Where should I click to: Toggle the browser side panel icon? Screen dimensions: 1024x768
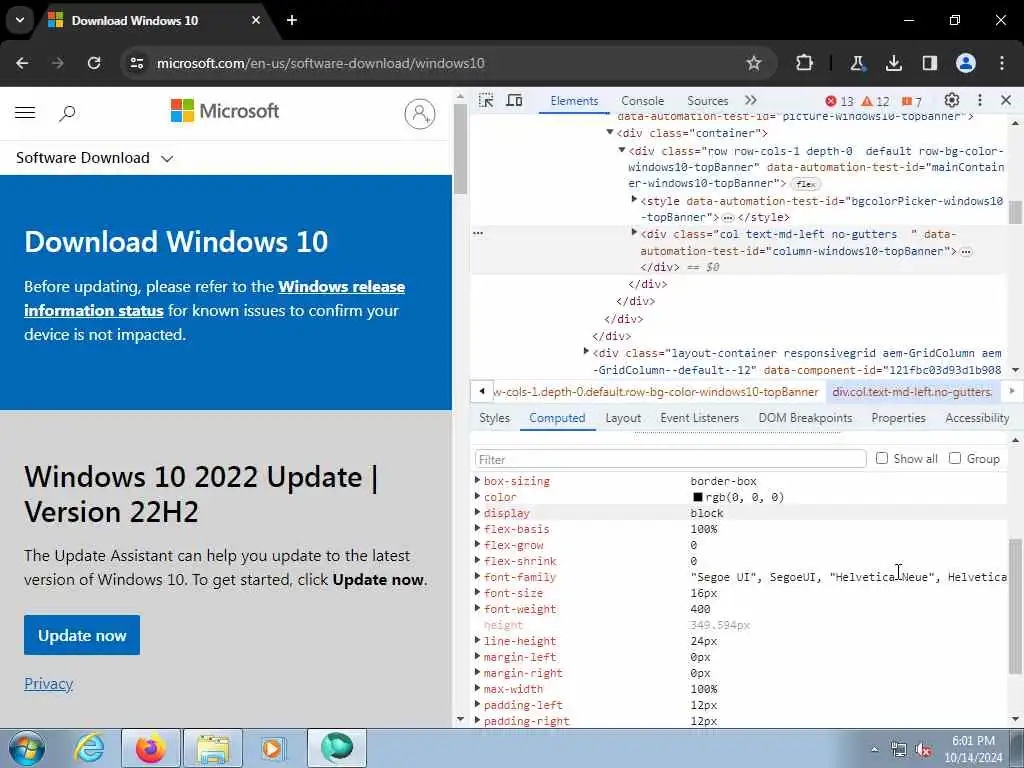929,63
